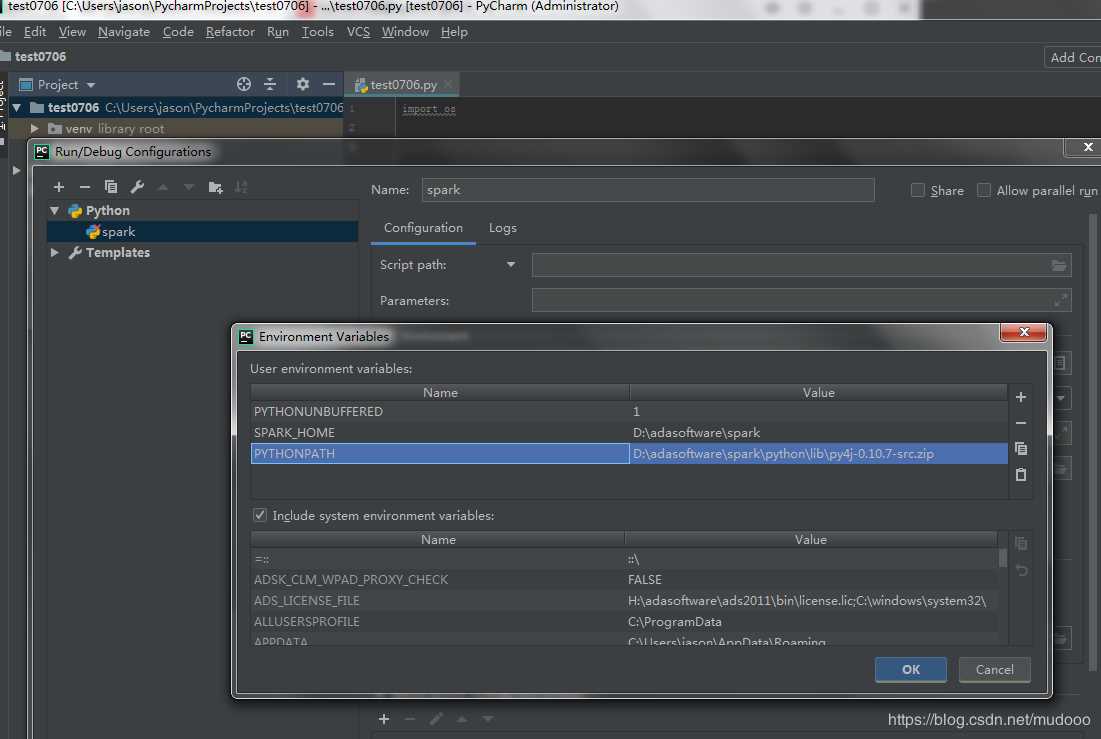
Task: Expand the venv library root folder
Action: [34, 129]
